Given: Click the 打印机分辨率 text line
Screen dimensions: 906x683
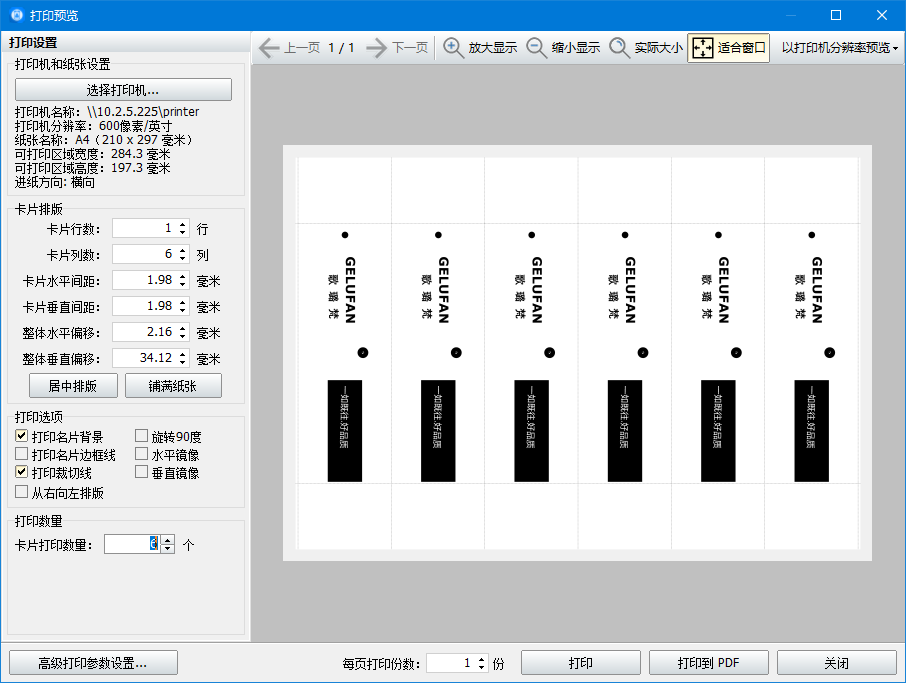Looking at the screenshot, I should click(x=94, y=126).
